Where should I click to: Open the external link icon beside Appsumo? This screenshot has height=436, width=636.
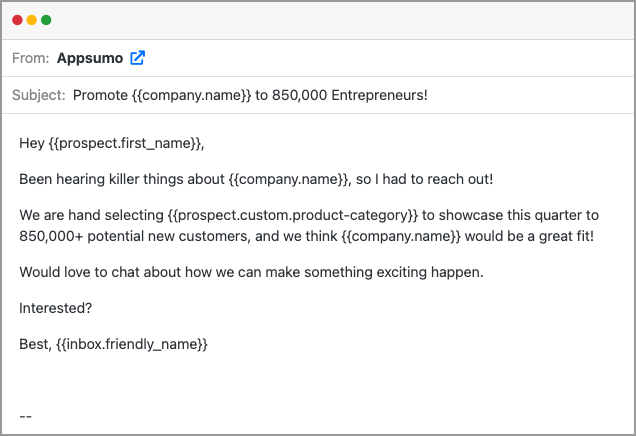click(138, 58)
